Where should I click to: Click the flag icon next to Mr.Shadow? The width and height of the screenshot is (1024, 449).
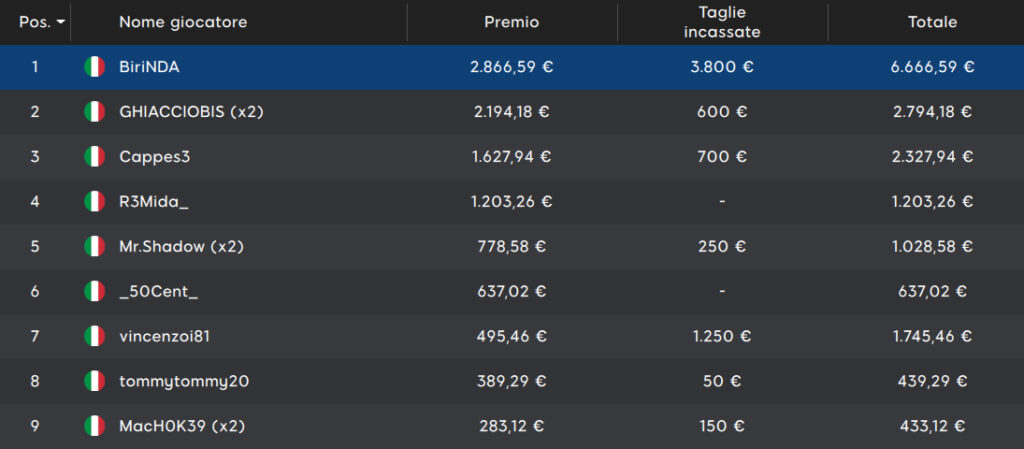coord(95,247)
